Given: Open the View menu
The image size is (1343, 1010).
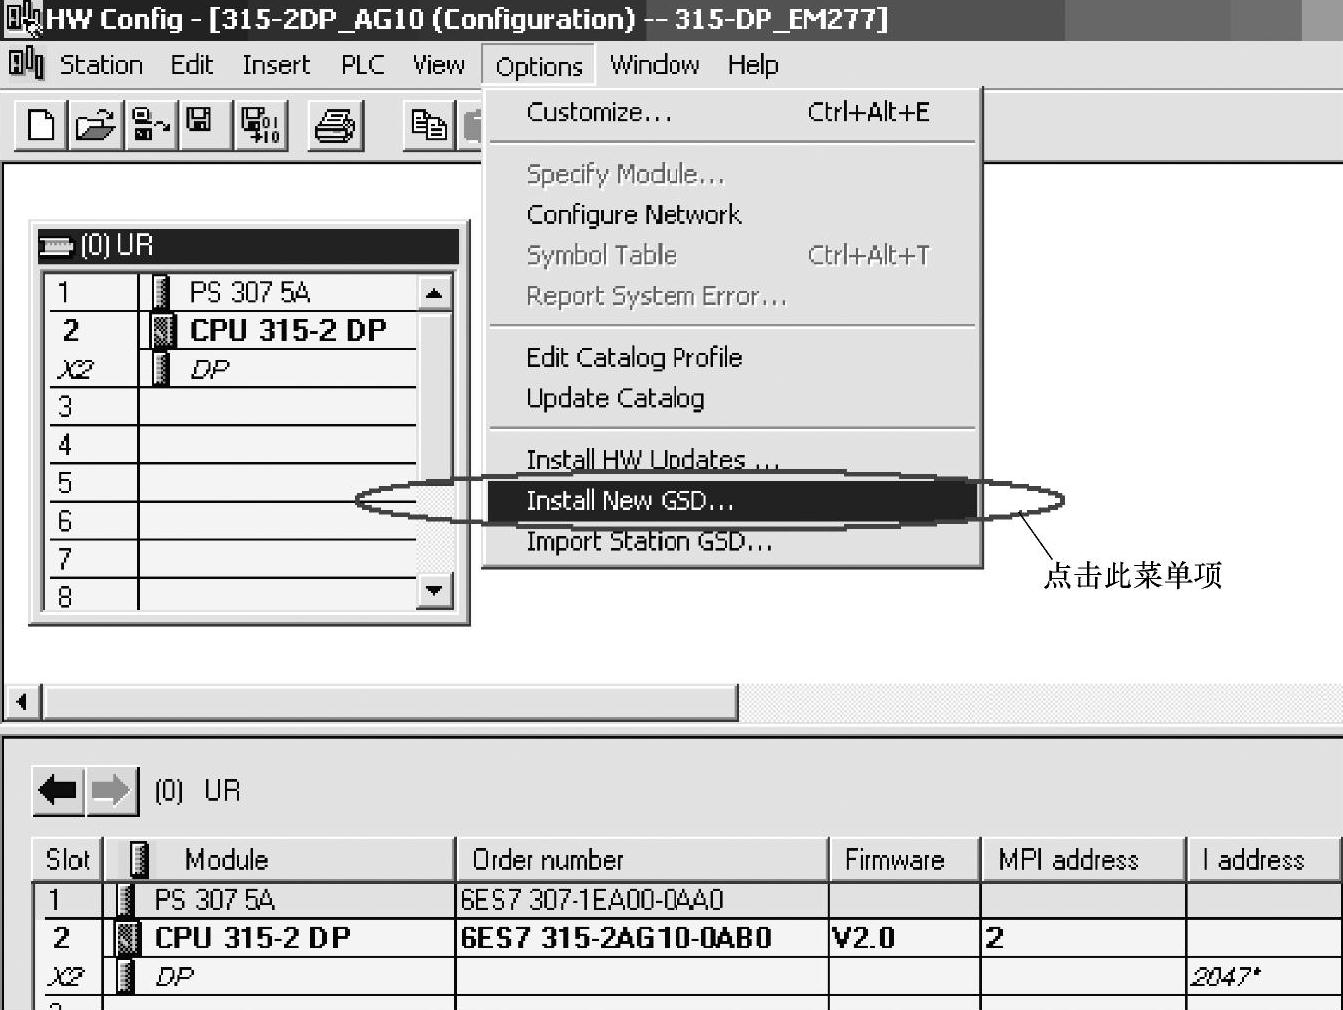Looking at the screenshot, I should pyautogui.click(x=438, y=65).
